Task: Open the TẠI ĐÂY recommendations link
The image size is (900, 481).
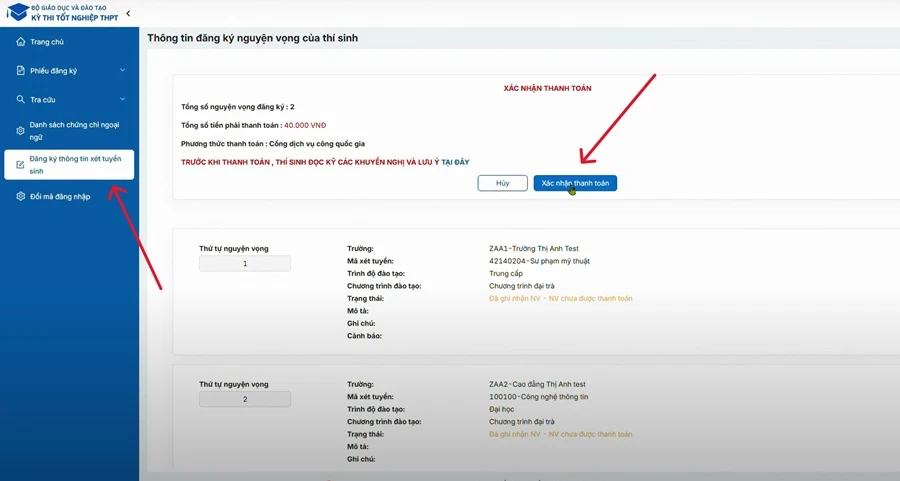Action: coord(455,162)
